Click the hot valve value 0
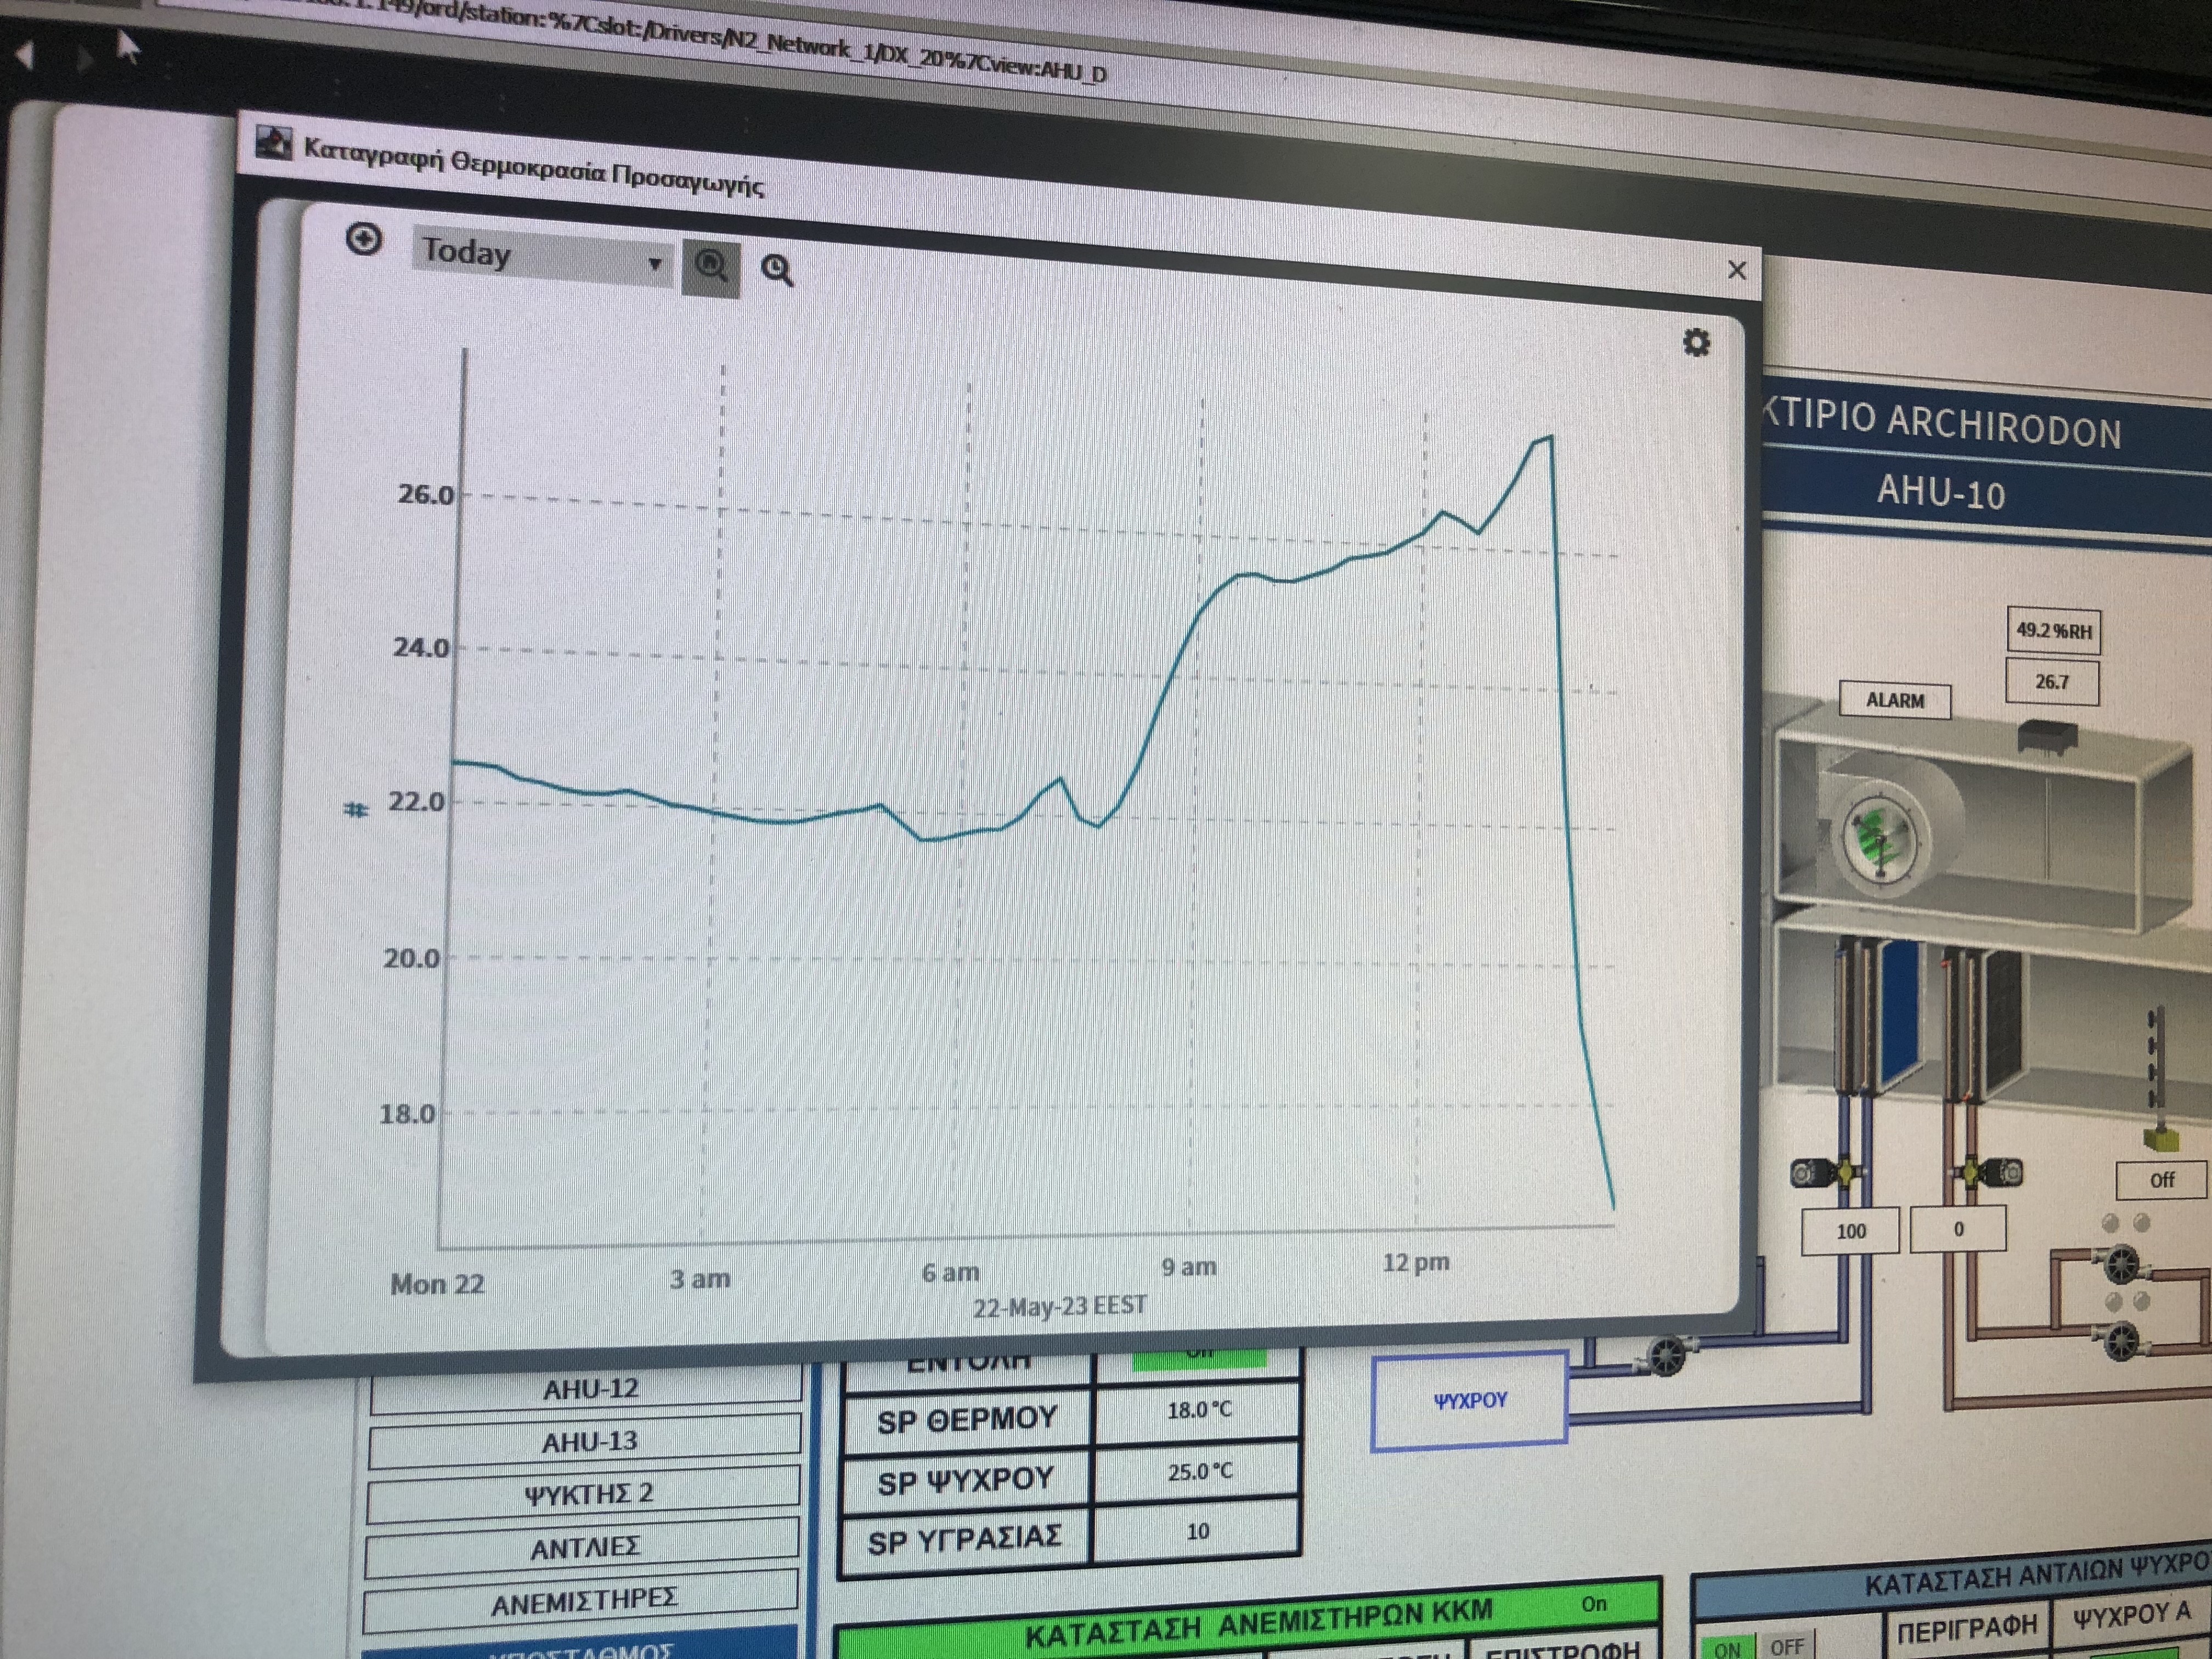The image size is (2212, 1659). [x=1958, y=1229]
